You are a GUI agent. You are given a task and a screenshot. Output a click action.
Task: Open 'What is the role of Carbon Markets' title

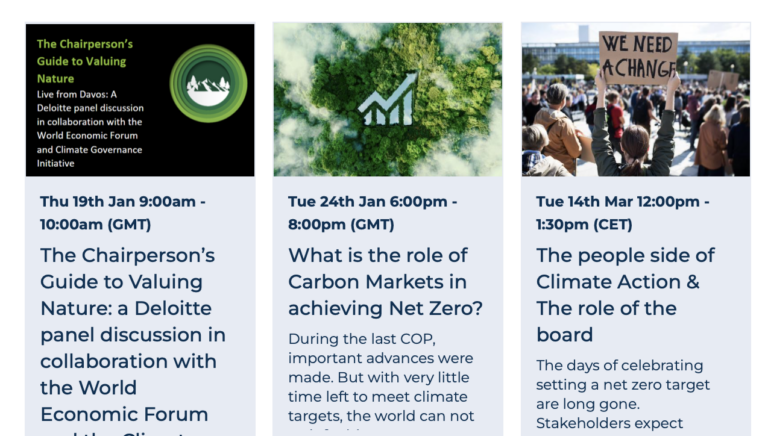[x=385, y=282]
